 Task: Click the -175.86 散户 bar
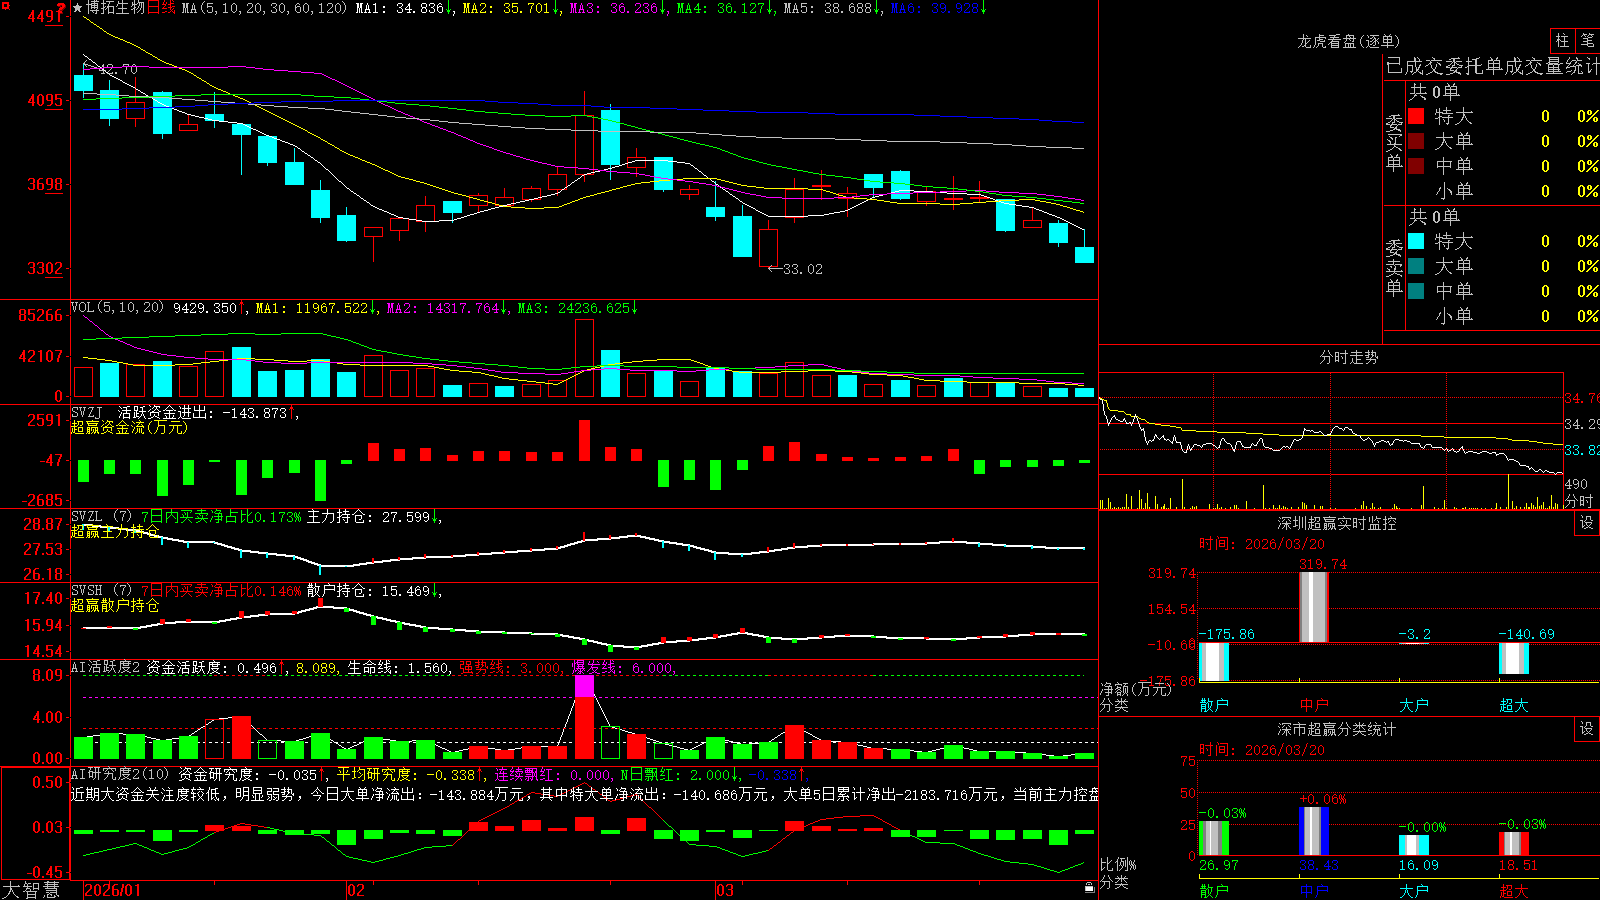pyautogui.click(x=1214, y=662)
